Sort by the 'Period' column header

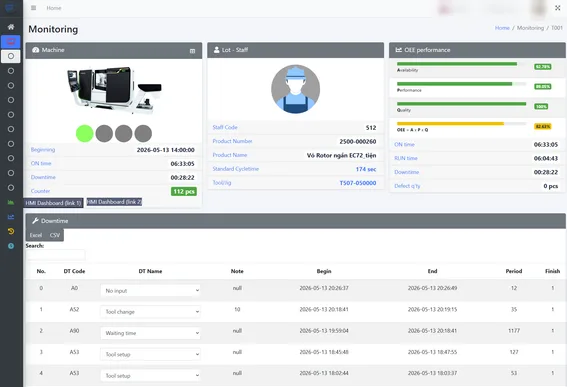click(x=514, y=271)
